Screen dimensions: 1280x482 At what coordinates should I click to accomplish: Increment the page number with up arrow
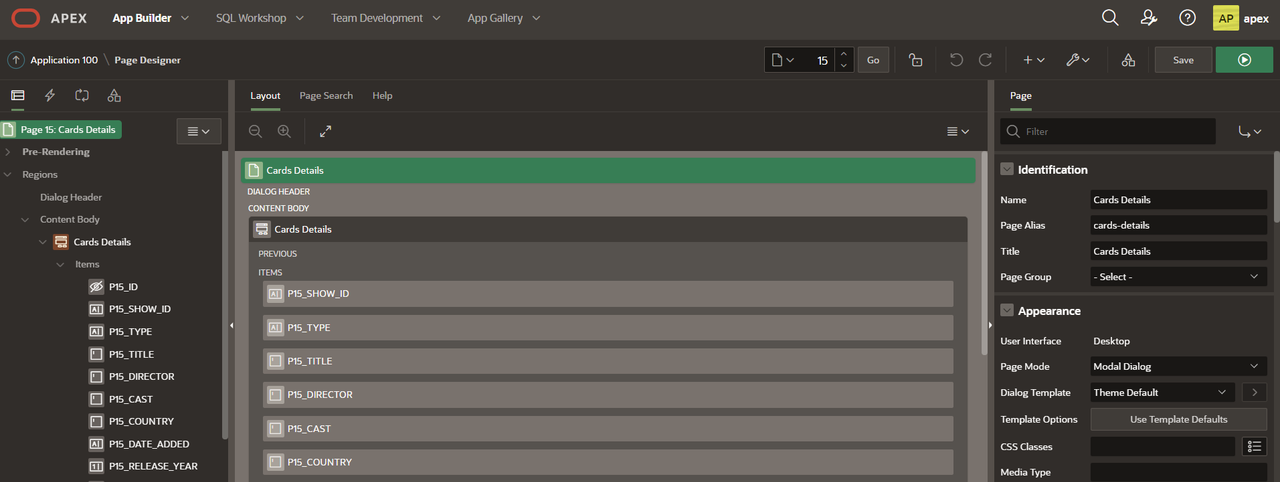(x=844, y=54)
